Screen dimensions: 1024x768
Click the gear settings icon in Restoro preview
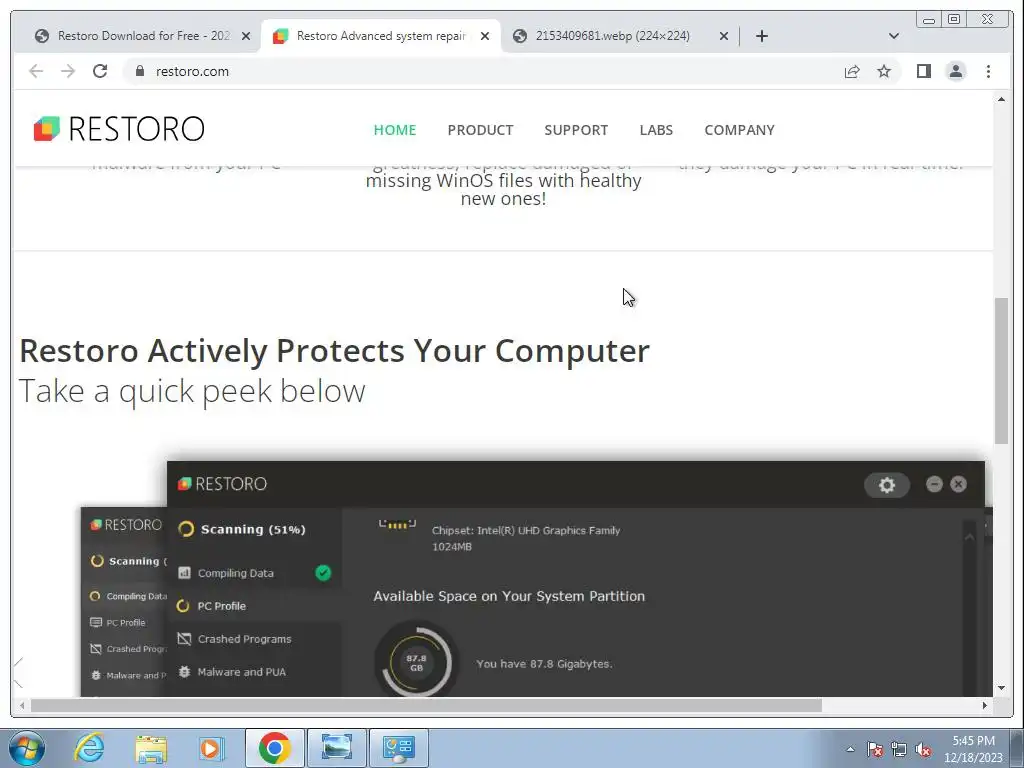click(886, 485)
